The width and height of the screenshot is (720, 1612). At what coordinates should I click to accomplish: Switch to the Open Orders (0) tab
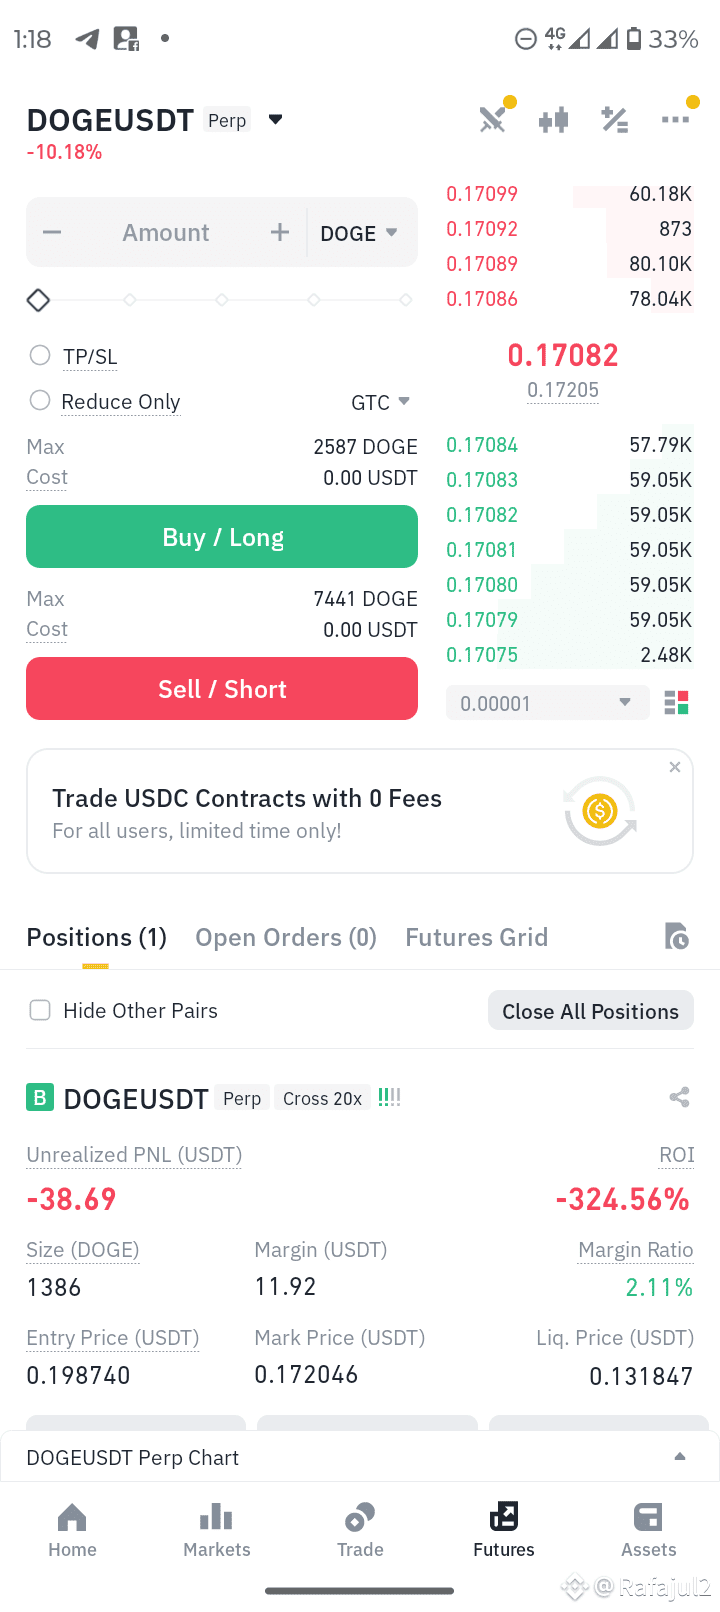(x=286, y=937)
